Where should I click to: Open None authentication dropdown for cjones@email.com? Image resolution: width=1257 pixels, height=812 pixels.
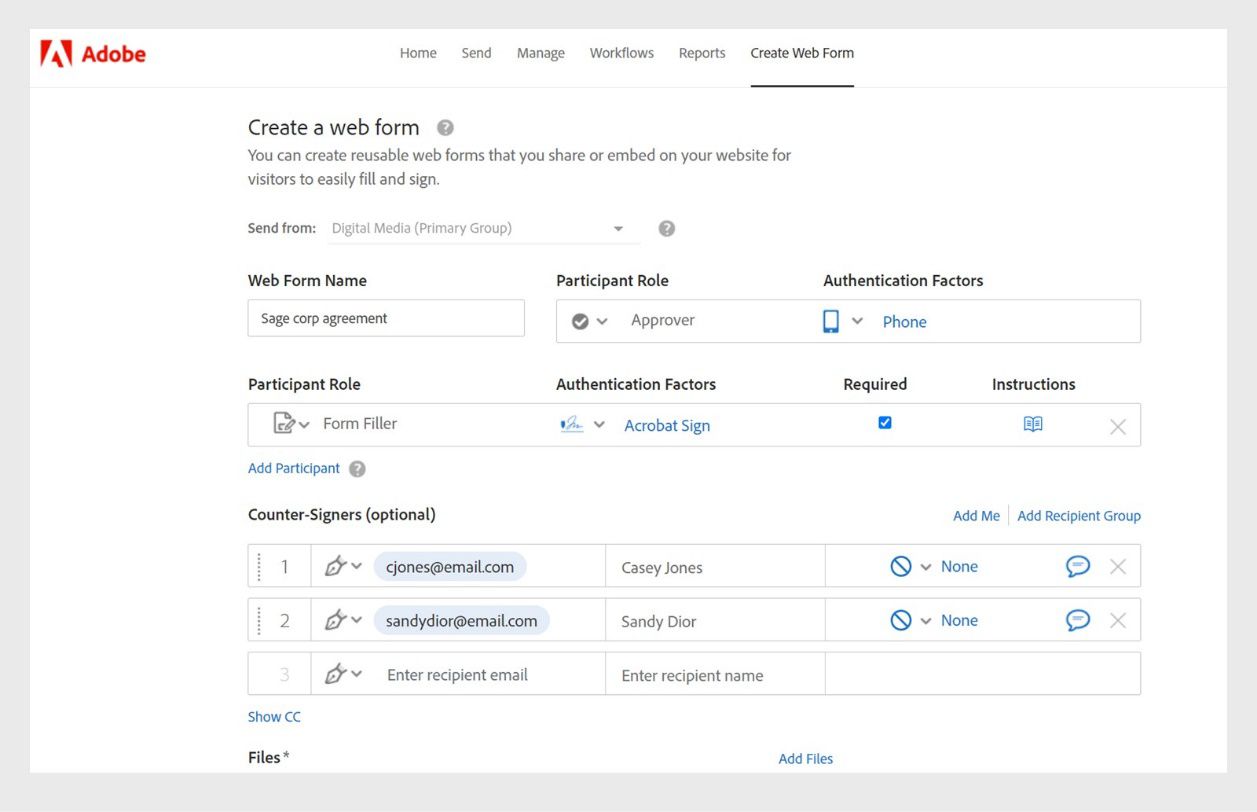[x=925, y=567]
